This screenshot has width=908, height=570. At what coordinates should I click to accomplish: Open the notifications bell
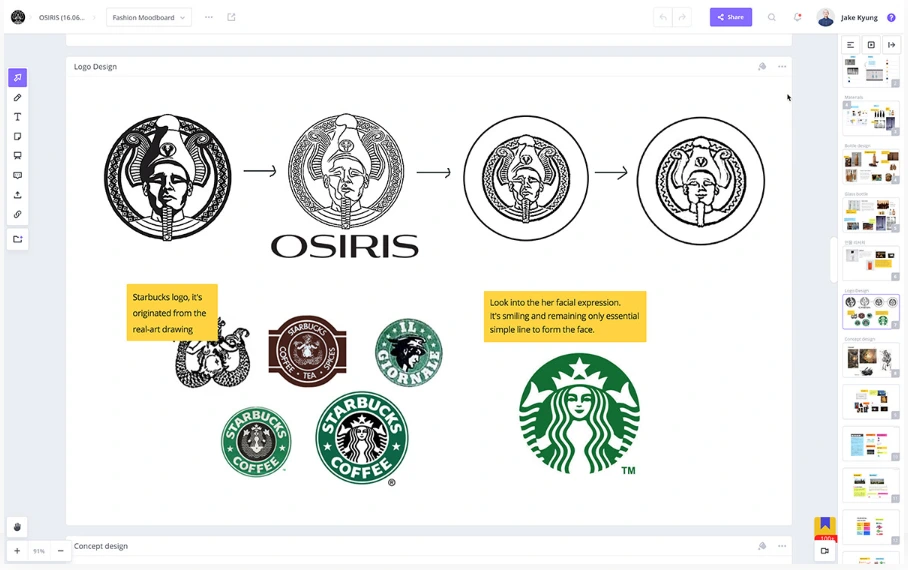(797, 17)
